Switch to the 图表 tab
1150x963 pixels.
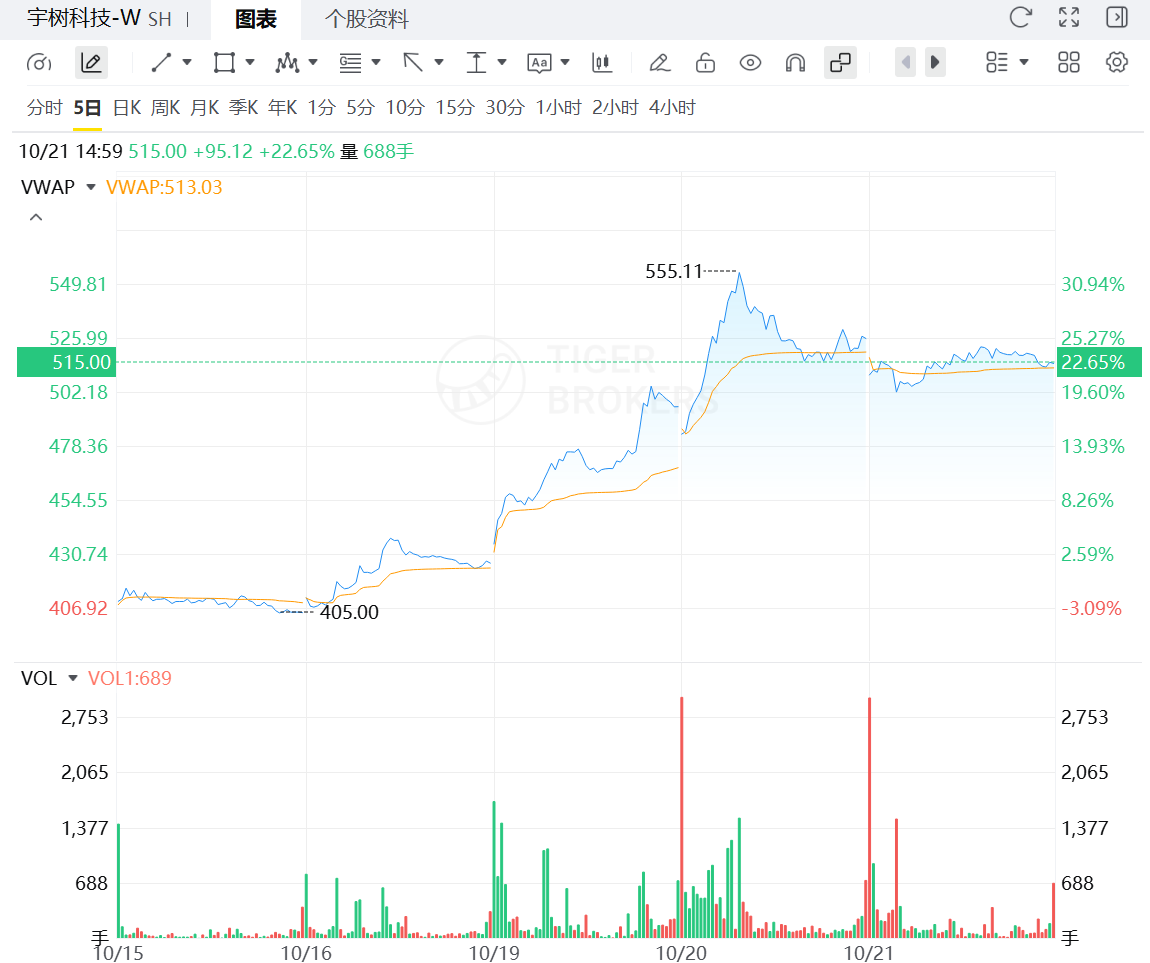click(x=256, y=19)
